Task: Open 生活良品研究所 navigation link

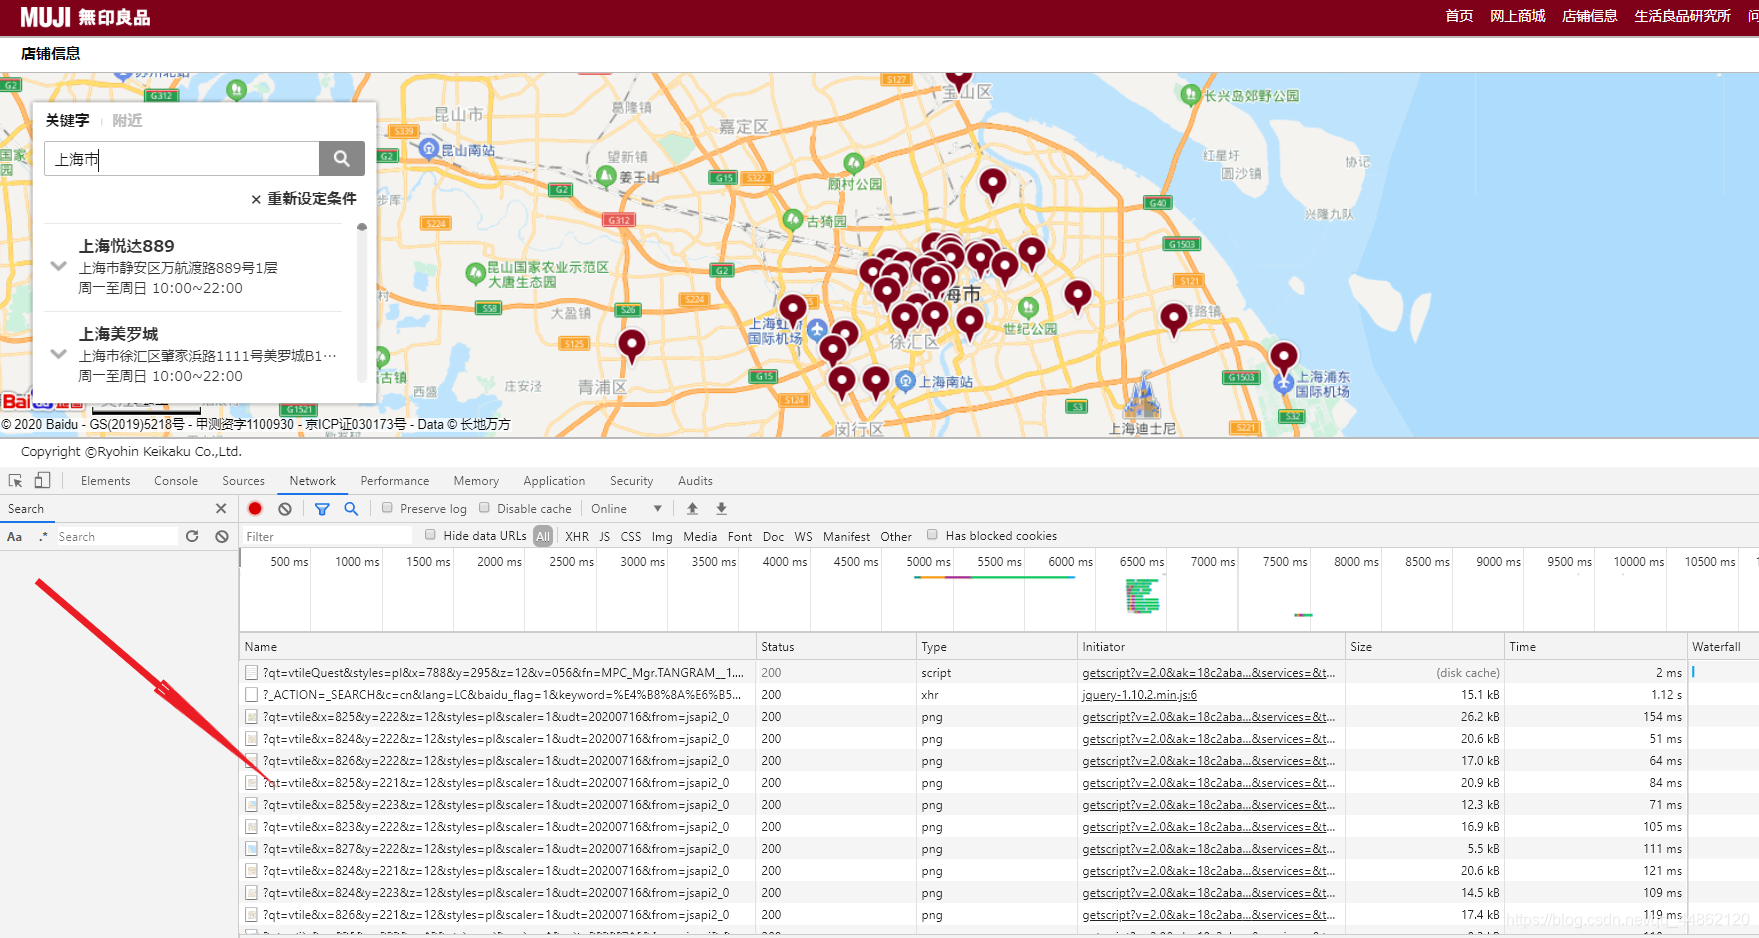Action: pyautogui.click(x=1682, y=16)
